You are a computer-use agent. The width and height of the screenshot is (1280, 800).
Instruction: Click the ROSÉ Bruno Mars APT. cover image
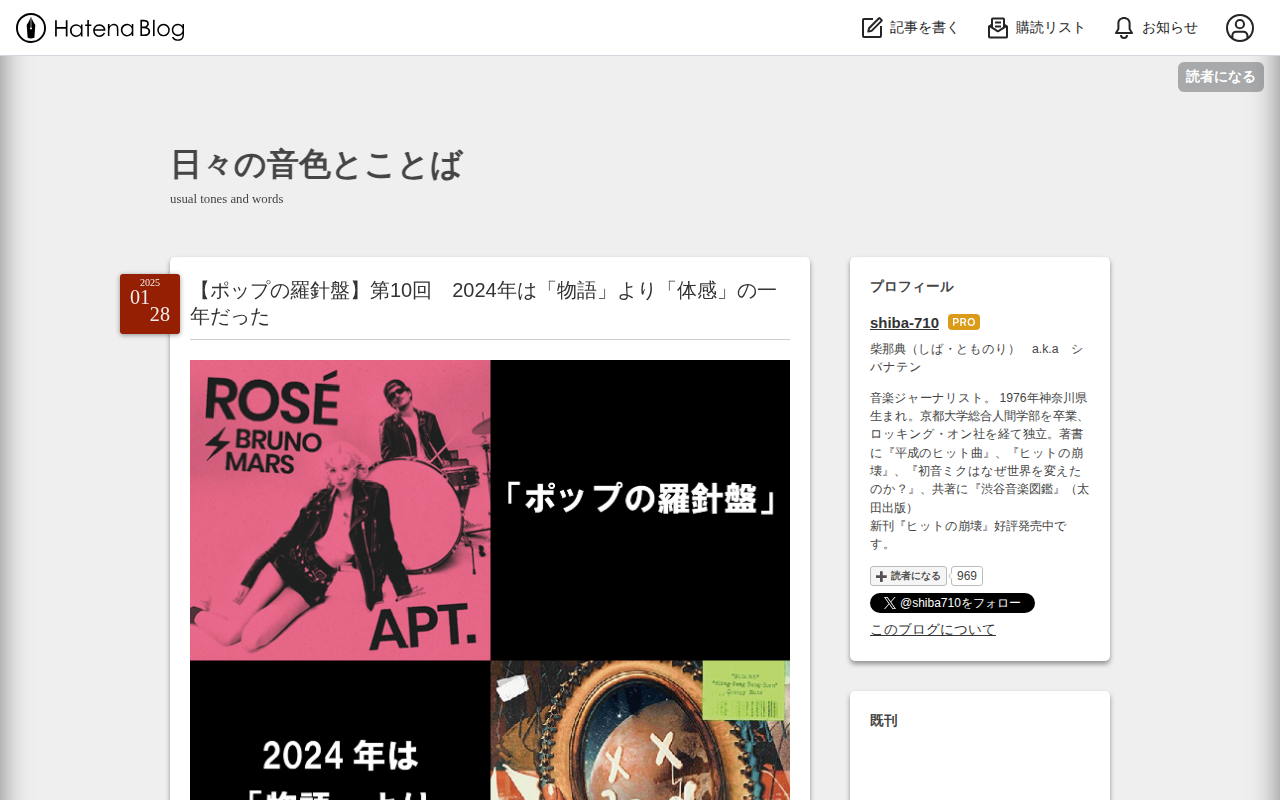pos(340,510)
